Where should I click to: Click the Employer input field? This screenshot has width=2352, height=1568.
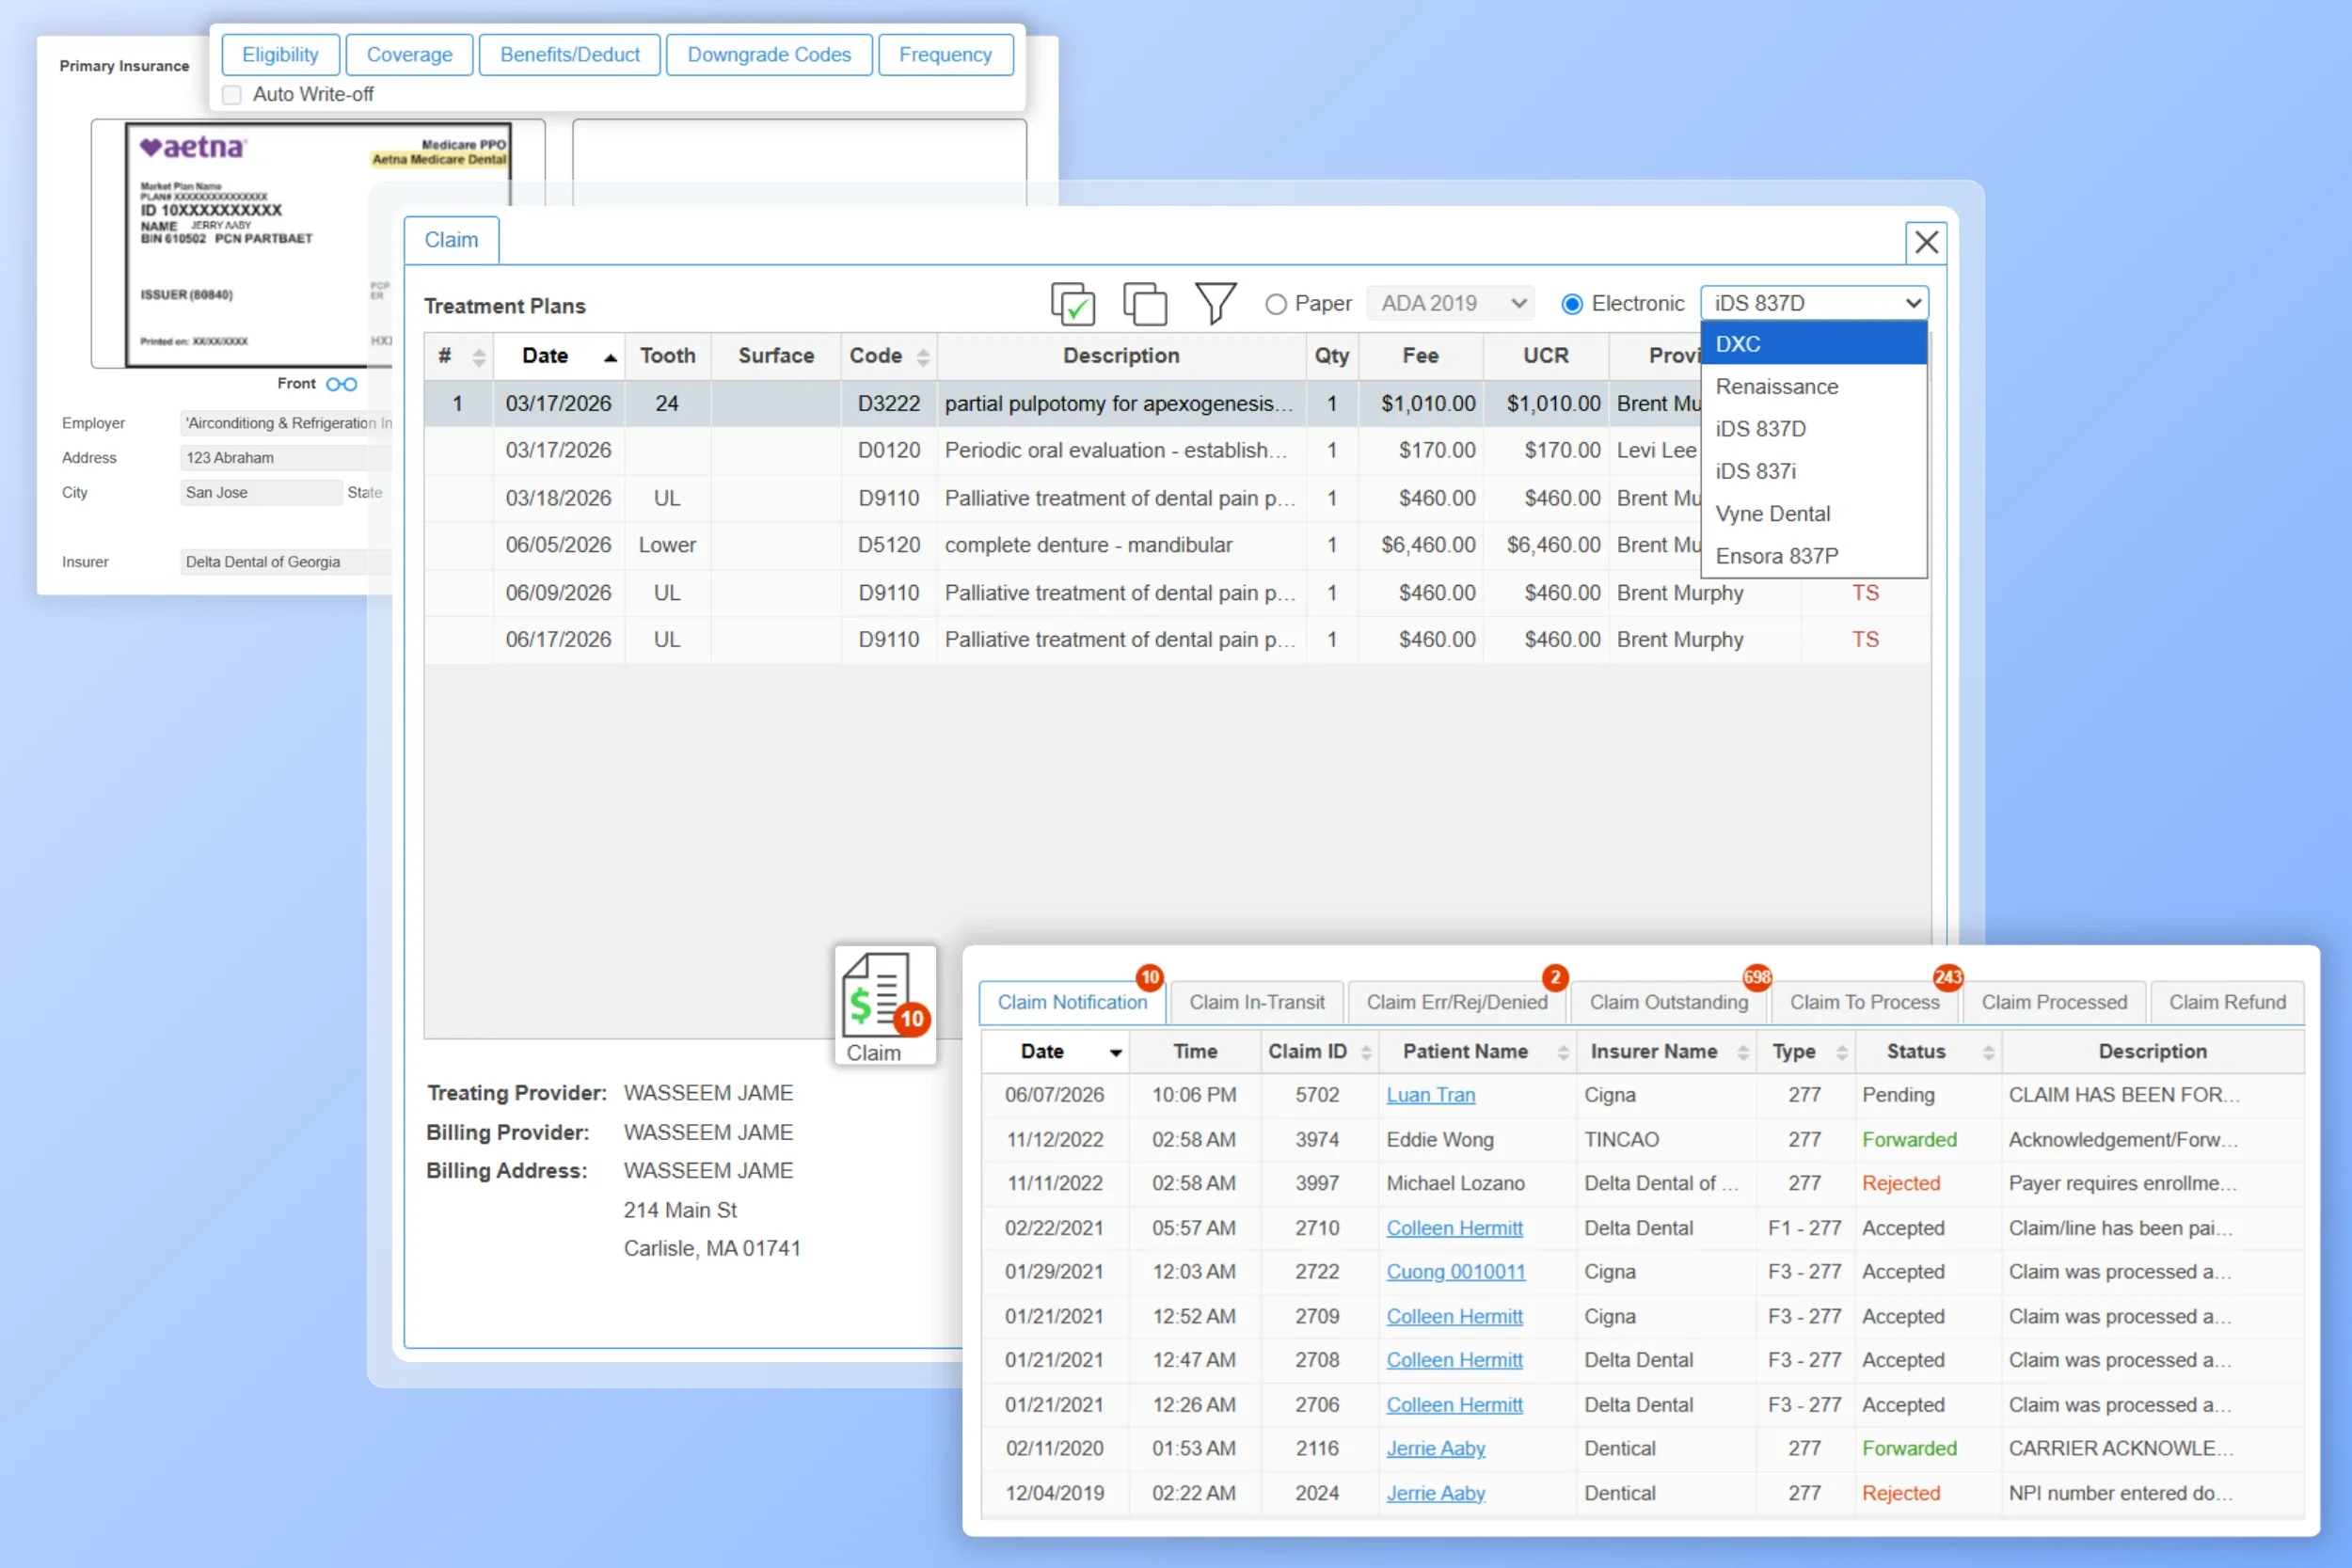click(x=286, y=423)
